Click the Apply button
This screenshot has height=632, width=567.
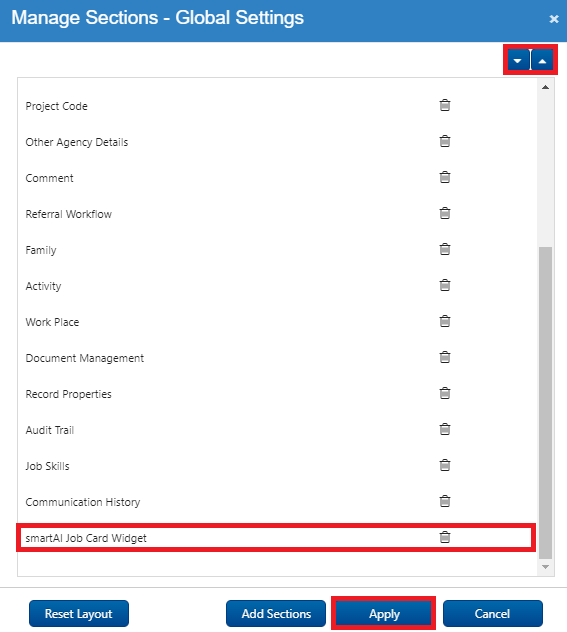coord(384,613)
